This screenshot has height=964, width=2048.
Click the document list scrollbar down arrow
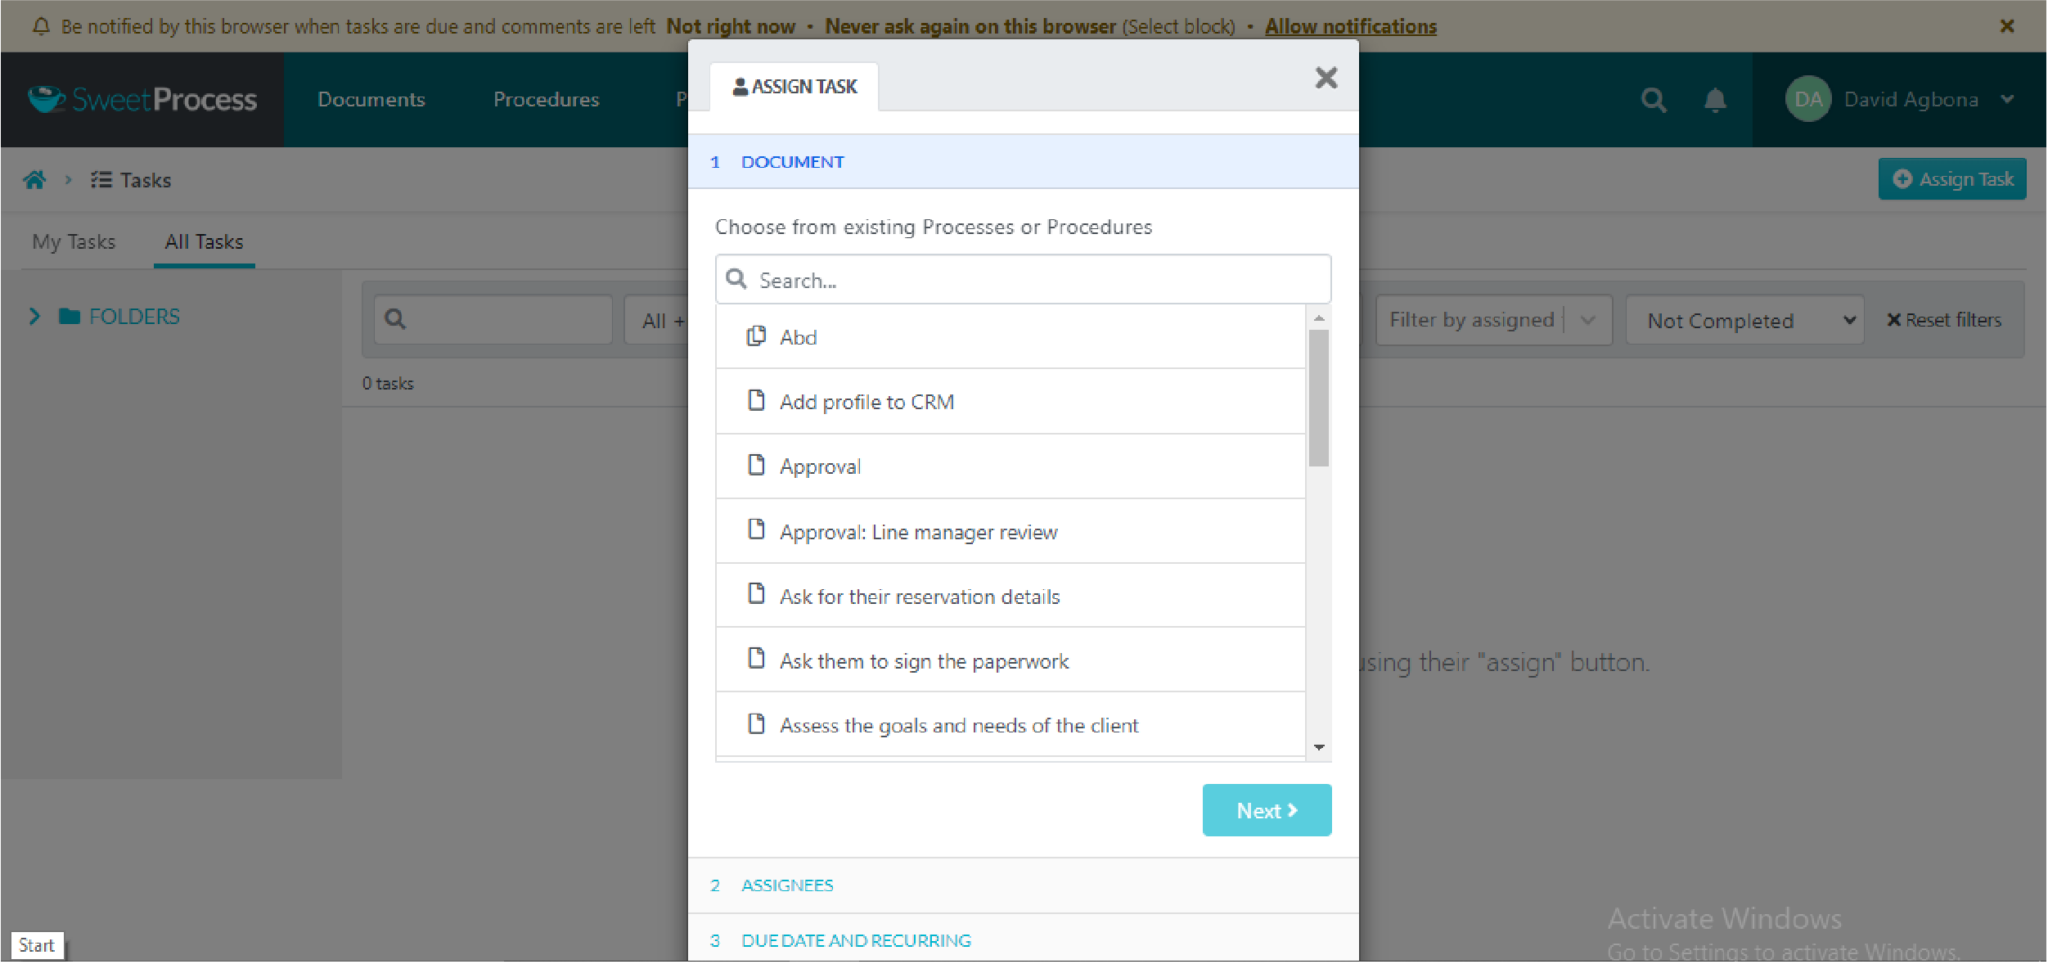coord(1319,747)
